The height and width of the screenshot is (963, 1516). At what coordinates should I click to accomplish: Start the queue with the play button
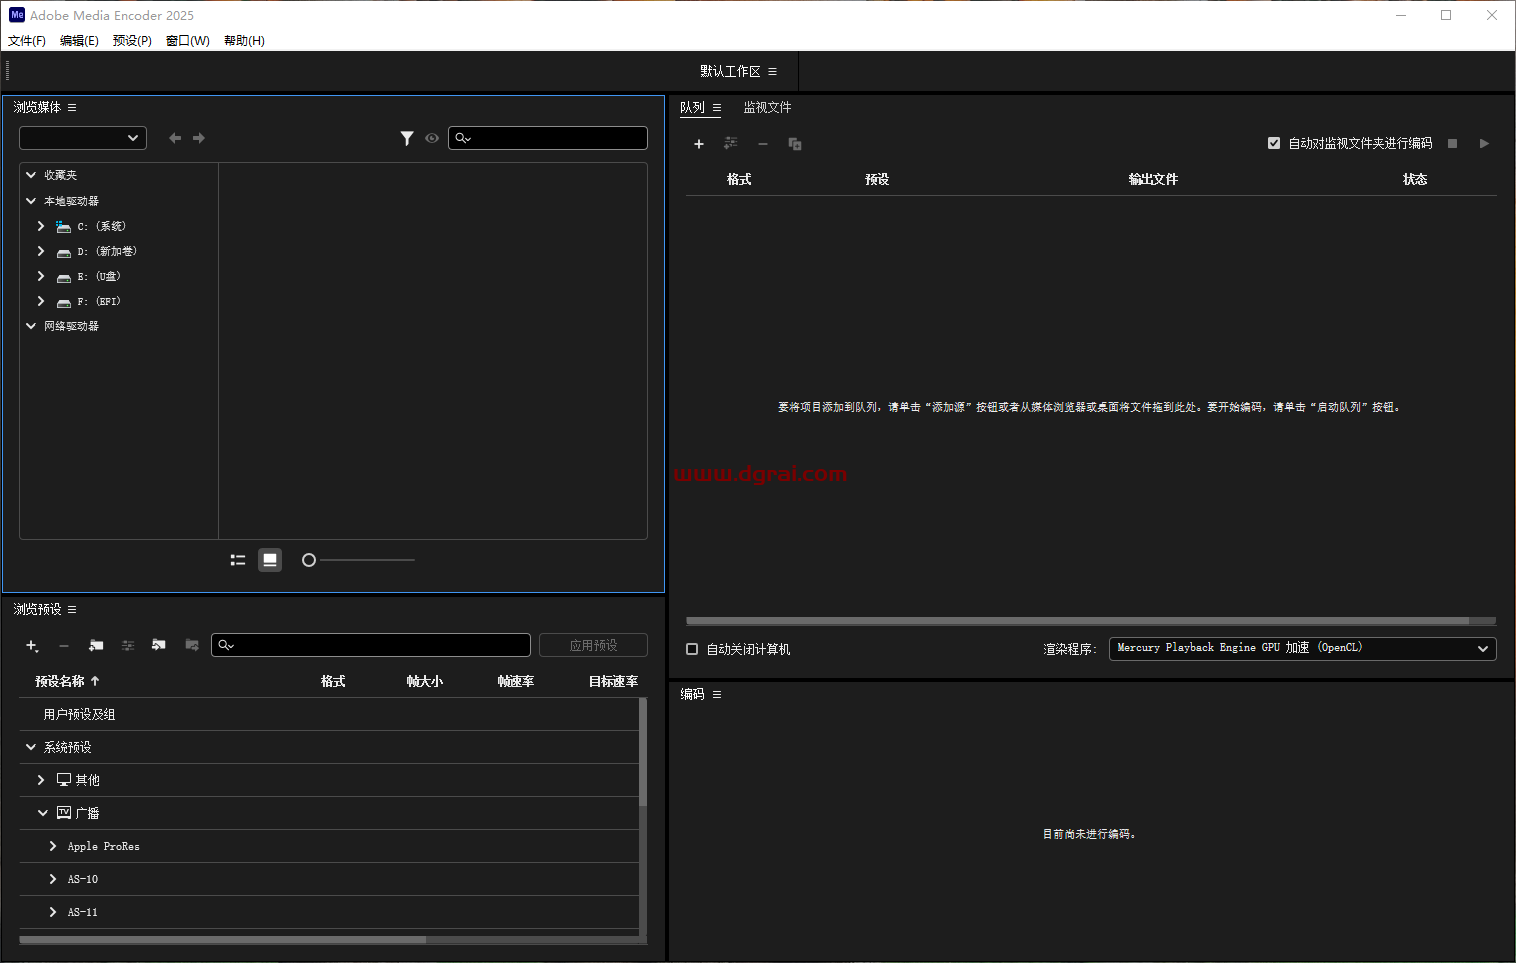pyautogui.click(x=1484, y=144)
